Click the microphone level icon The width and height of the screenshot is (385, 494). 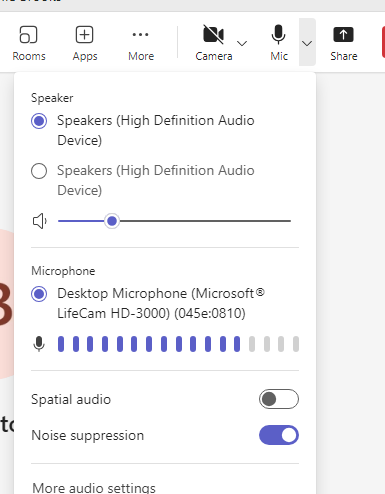[39, 344]
